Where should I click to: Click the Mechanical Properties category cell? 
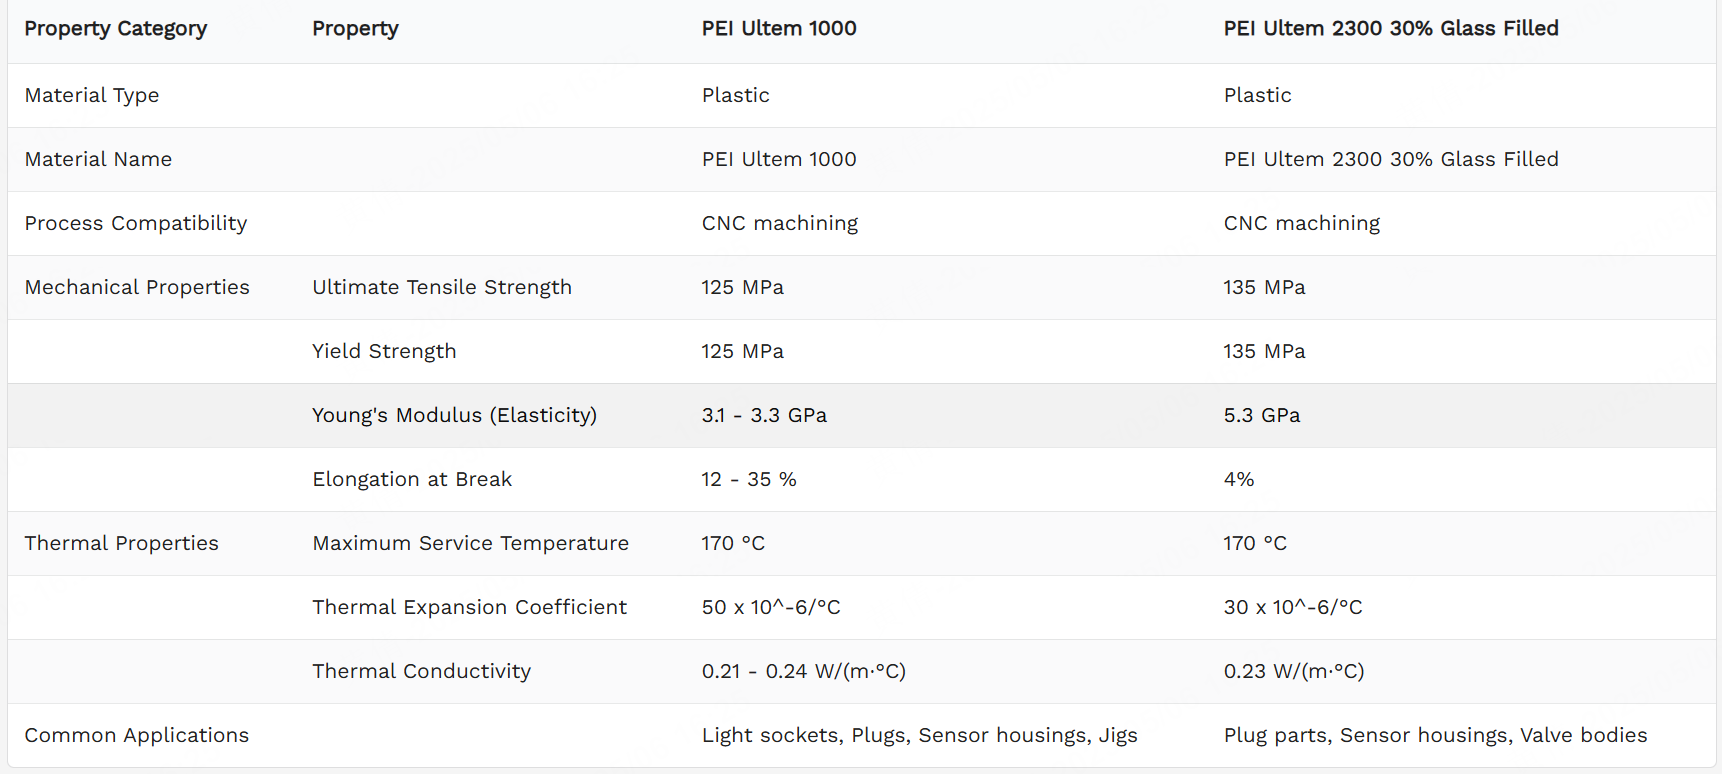point(137,288)
